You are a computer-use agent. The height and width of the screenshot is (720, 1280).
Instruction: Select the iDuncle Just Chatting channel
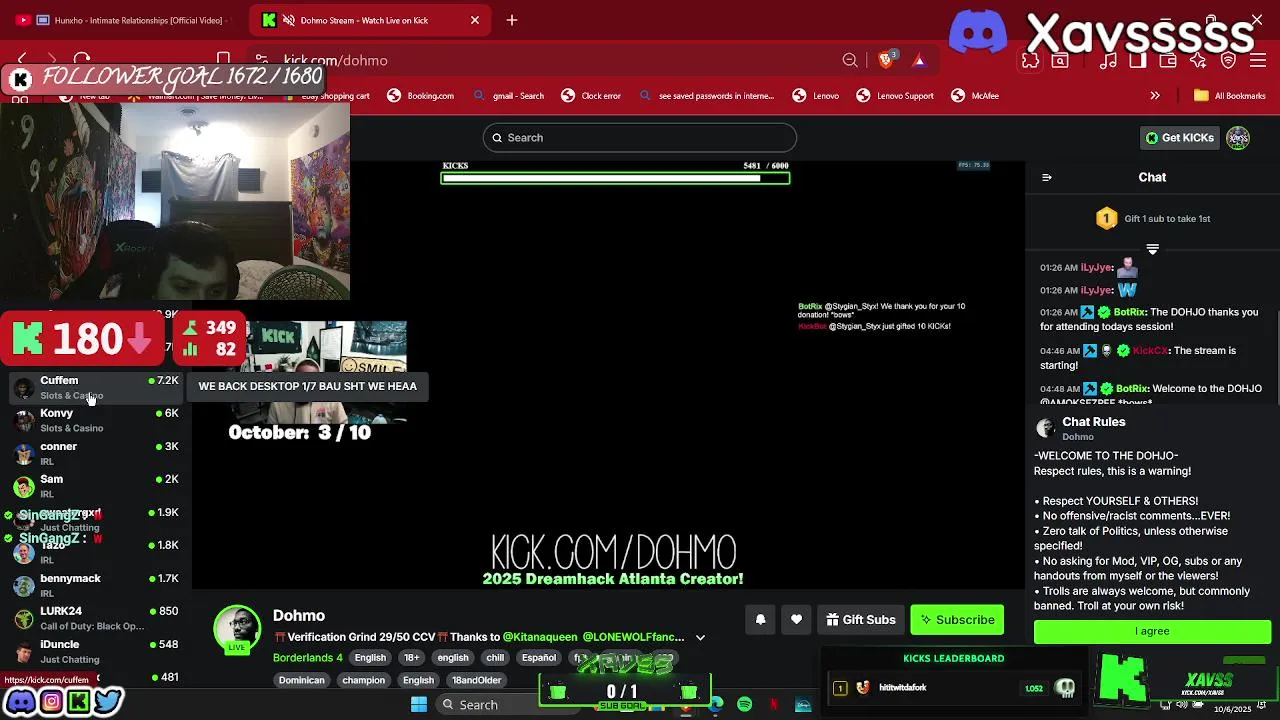pyautogui.click(x=95, y=651)
